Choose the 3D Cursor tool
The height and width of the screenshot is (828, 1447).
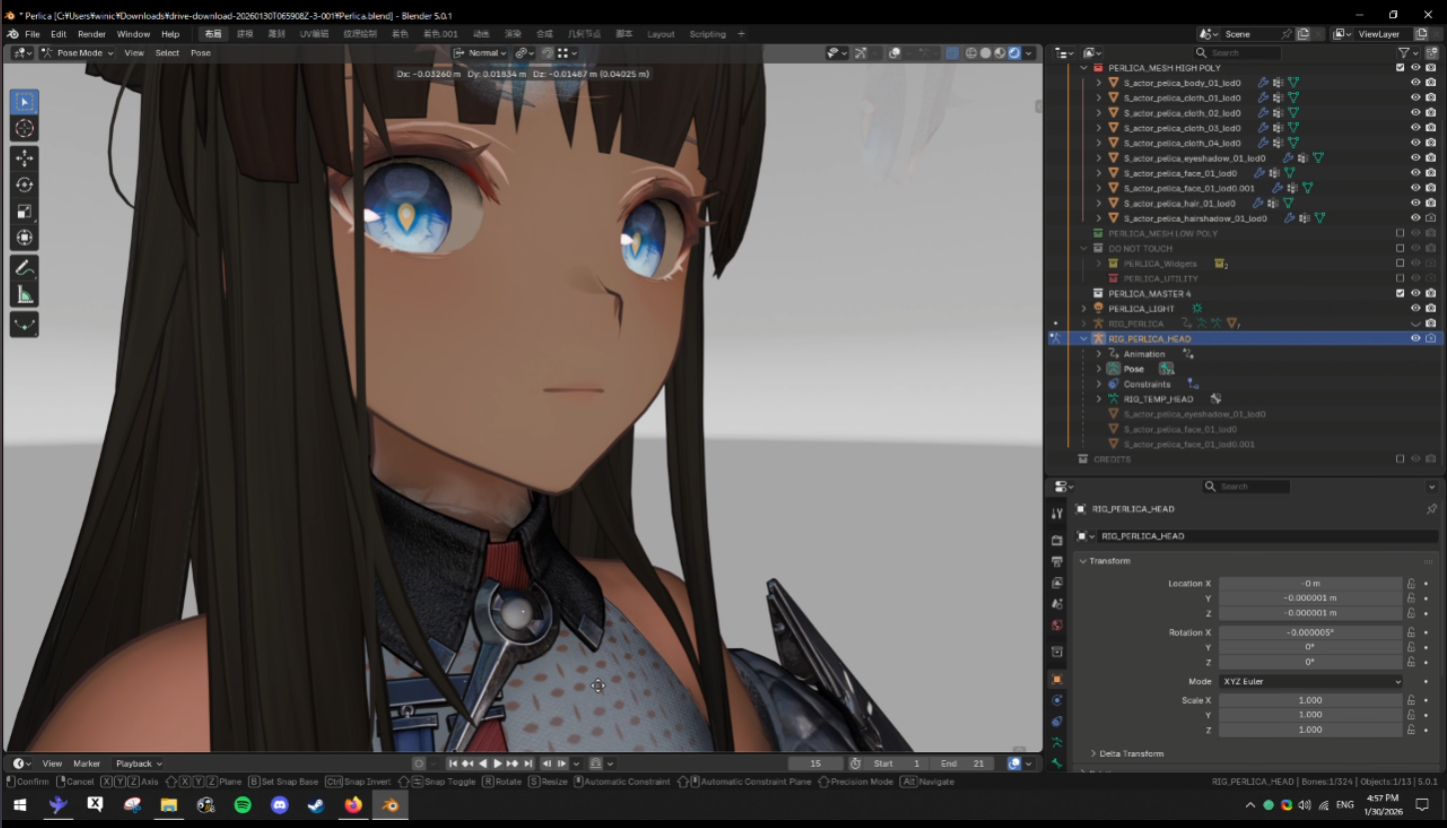click(25, 129)
